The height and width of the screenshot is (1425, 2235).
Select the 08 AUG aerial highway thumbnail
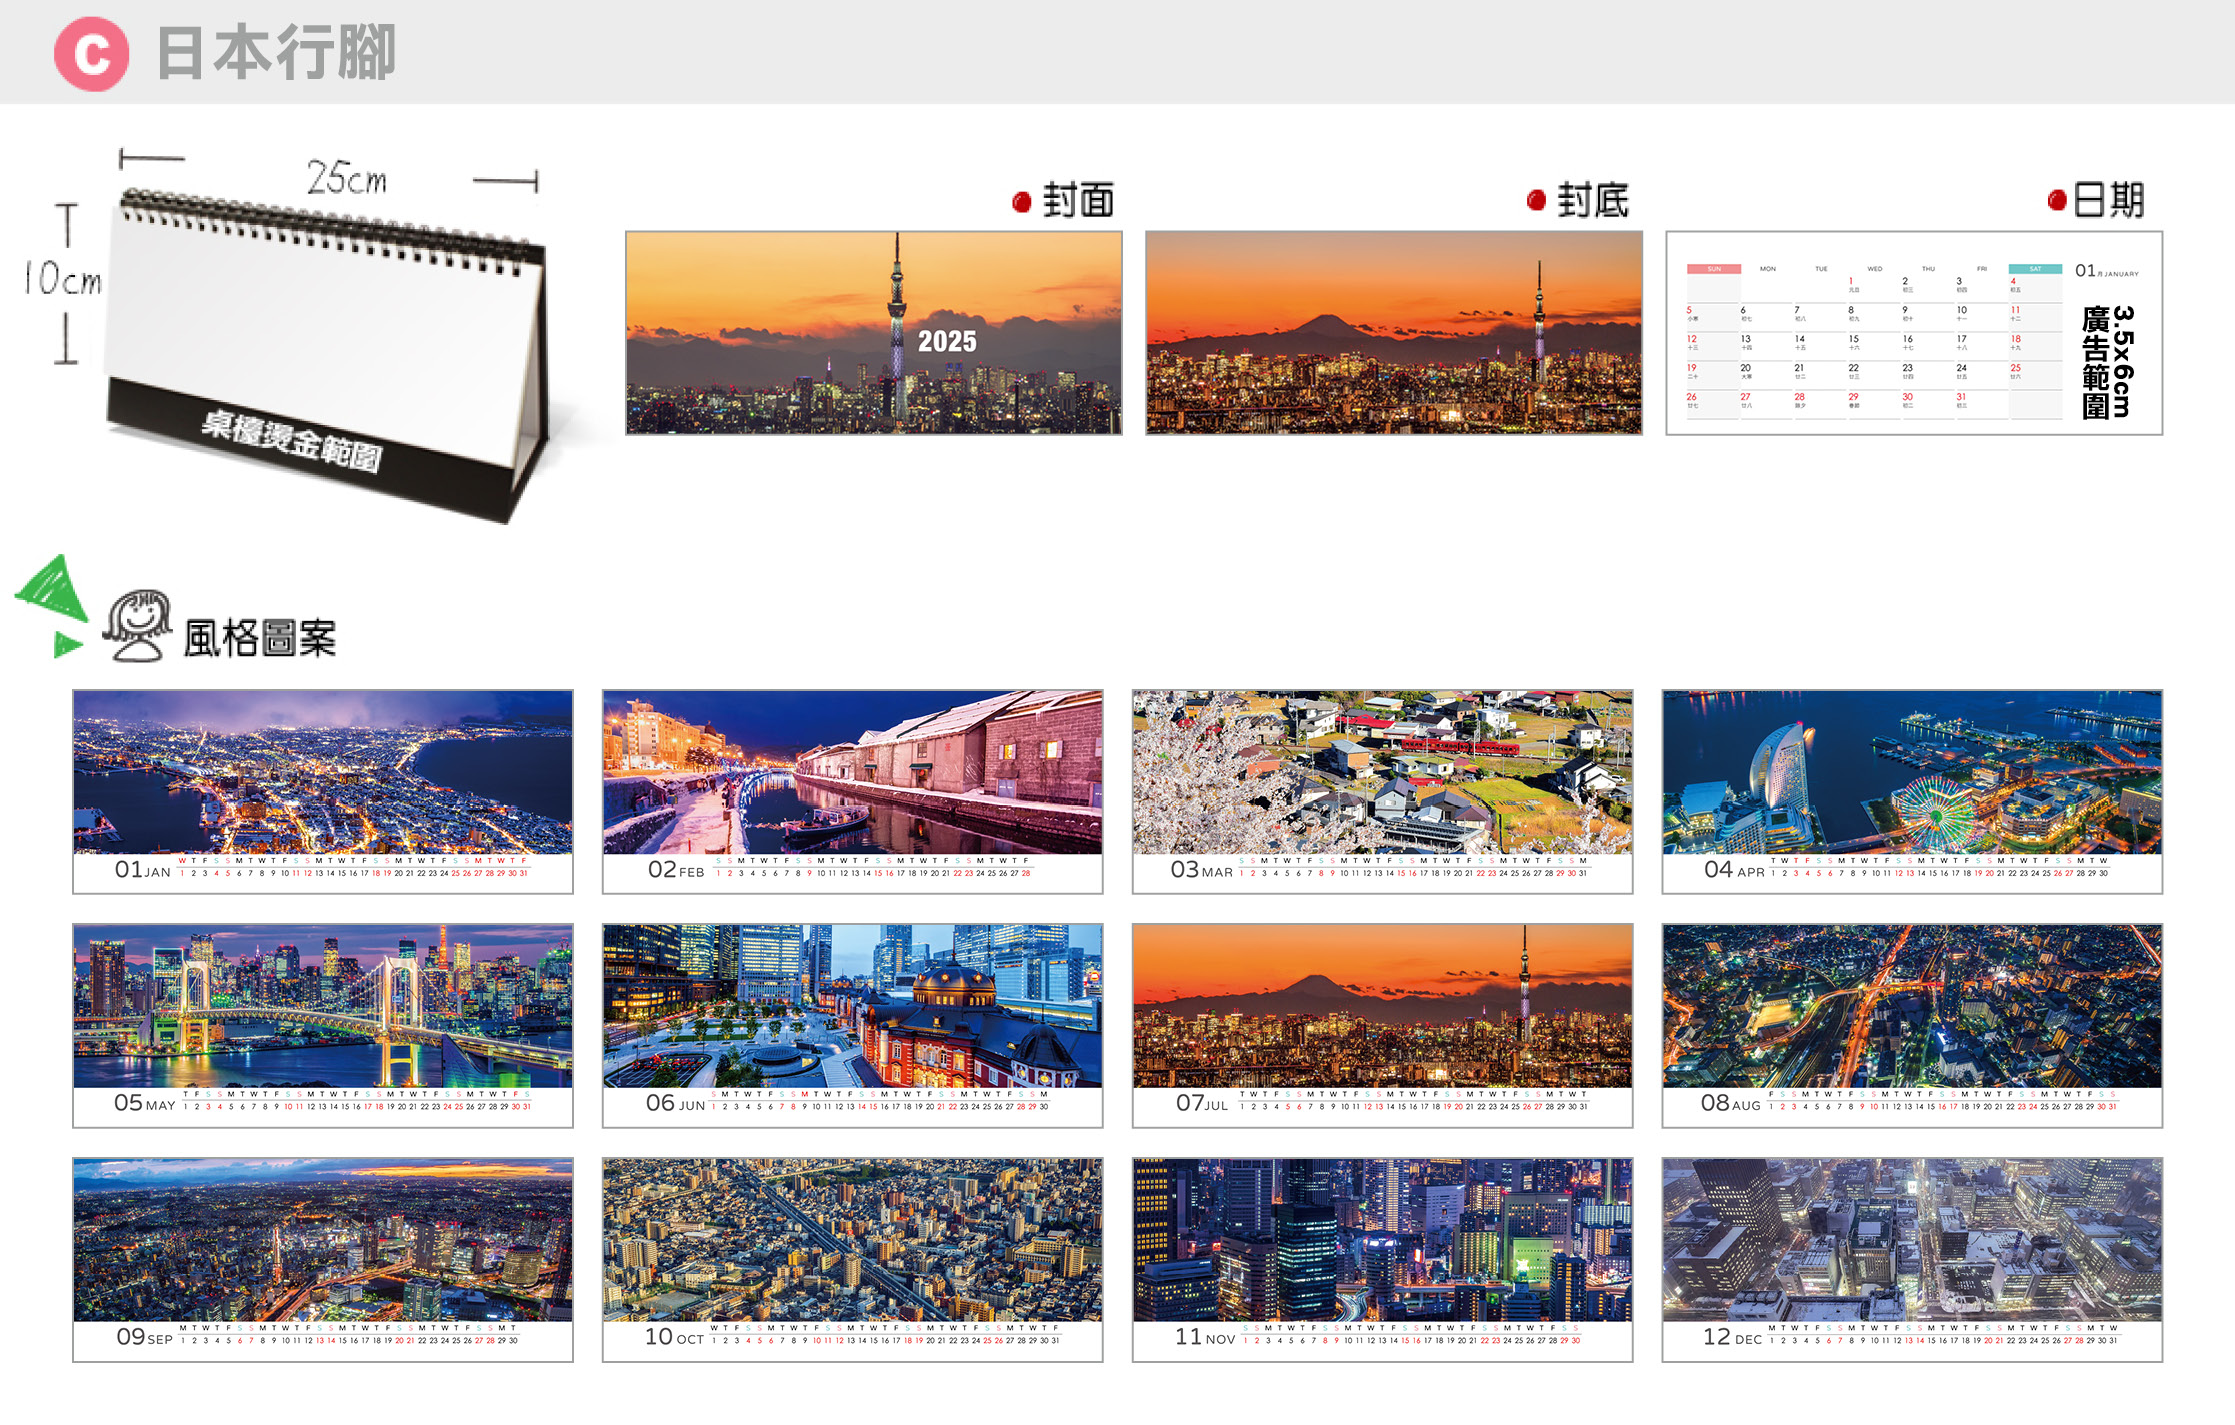(1912, 1006)
